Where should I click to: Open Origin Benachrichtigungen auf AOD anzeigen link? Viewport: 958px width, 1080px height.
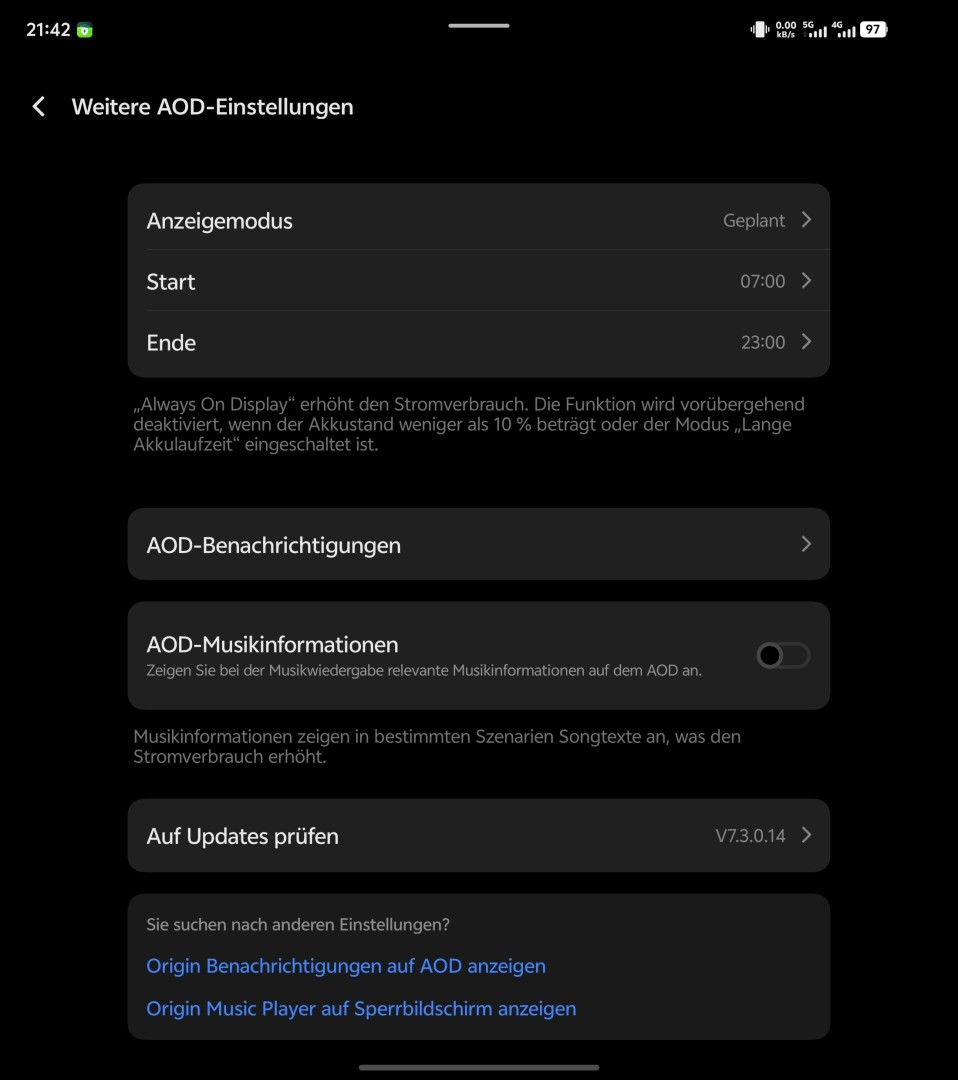[346, 966]
